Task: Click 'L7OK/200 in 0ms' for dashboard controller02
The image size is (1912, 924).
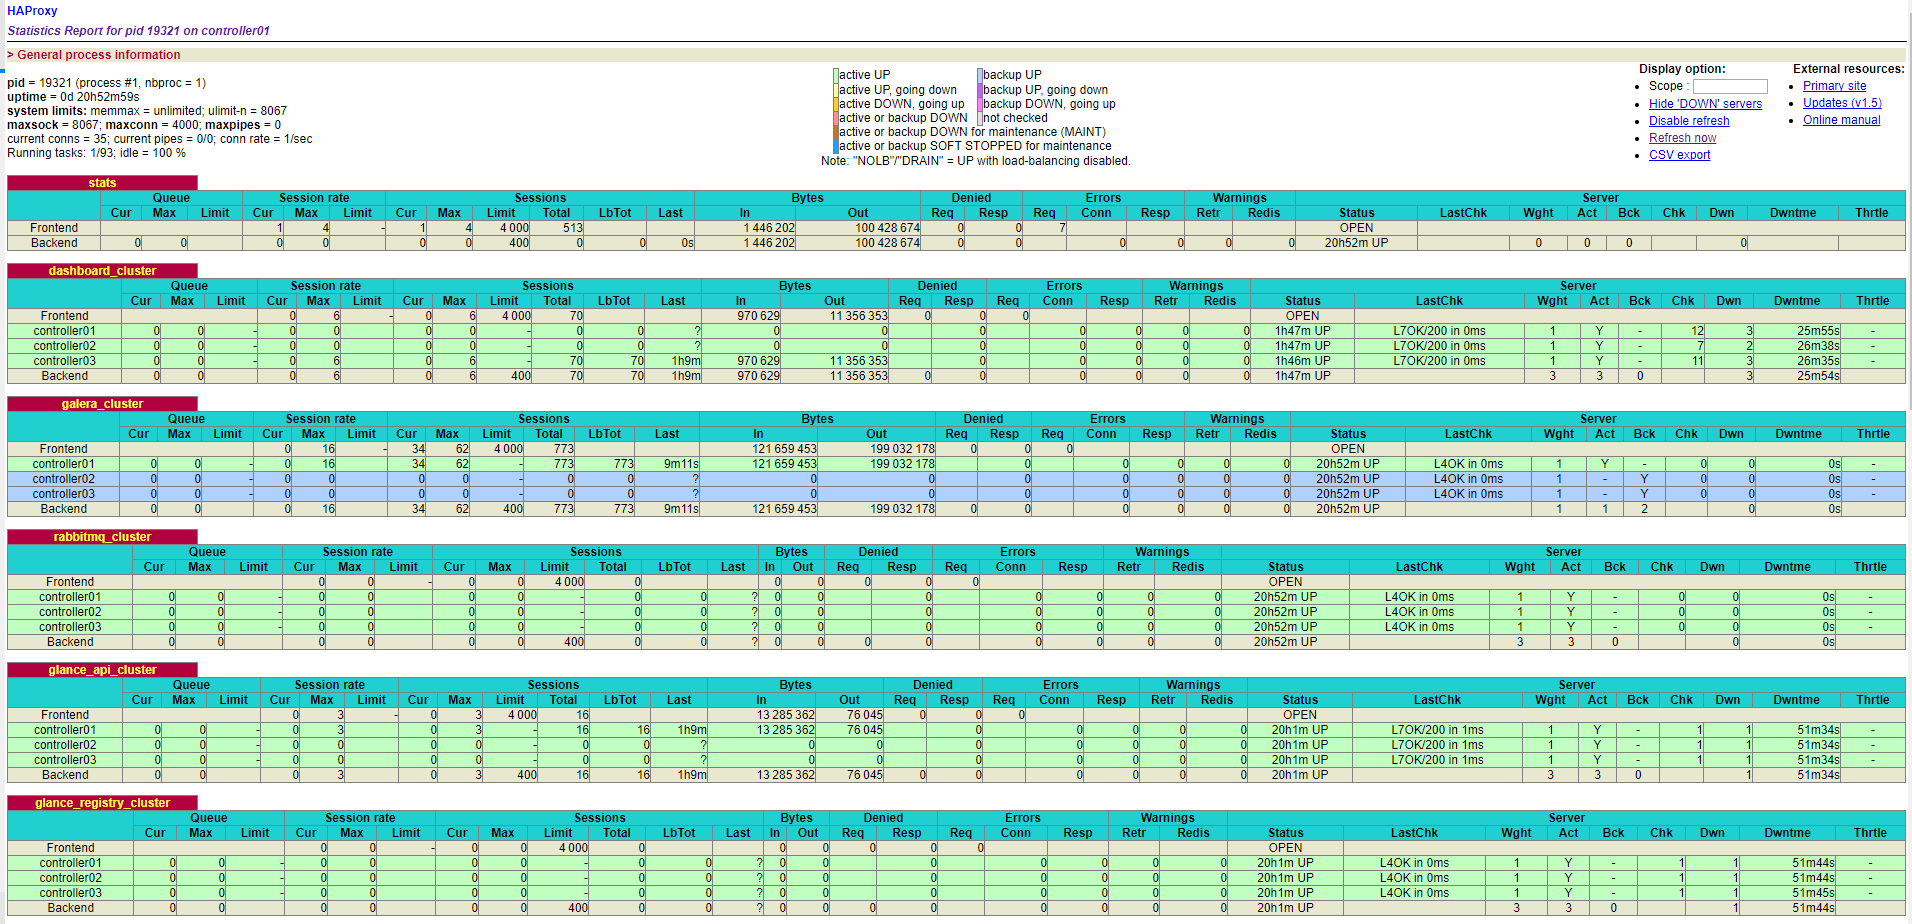Action: click(x=1439, y=346)
